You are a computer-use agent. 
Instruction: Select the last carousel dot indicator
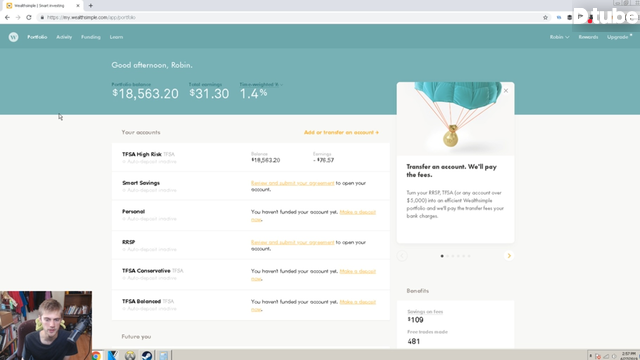[x=469, y=256]
